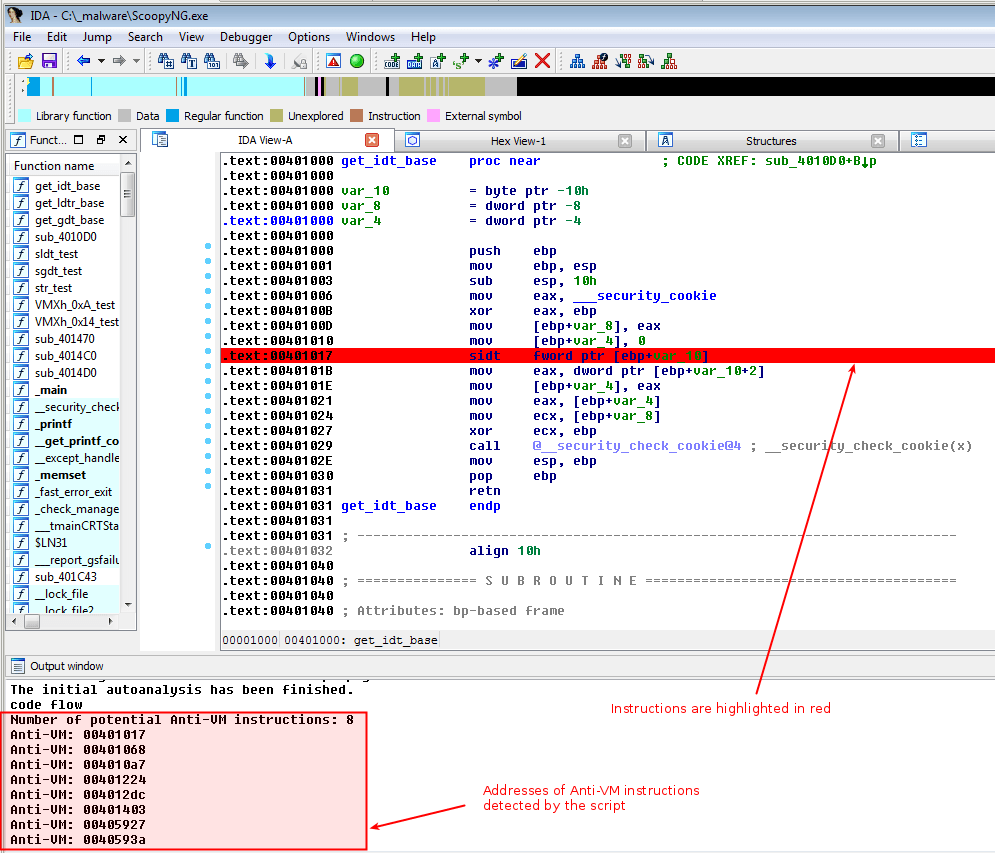Open the Debugger menu
The width and height of the screenshot is (995, 853).
(245, 37)
